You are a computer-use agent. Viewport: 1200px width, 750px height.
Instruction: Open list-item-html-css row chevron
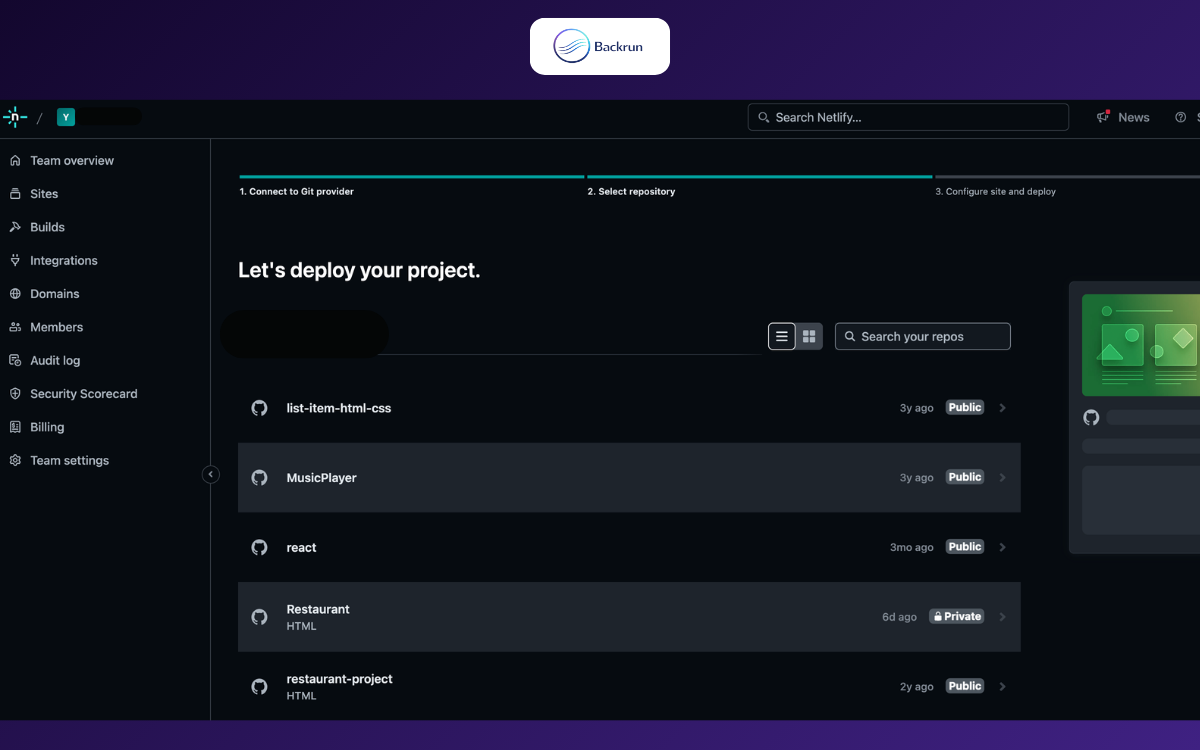pos(1003,408)
